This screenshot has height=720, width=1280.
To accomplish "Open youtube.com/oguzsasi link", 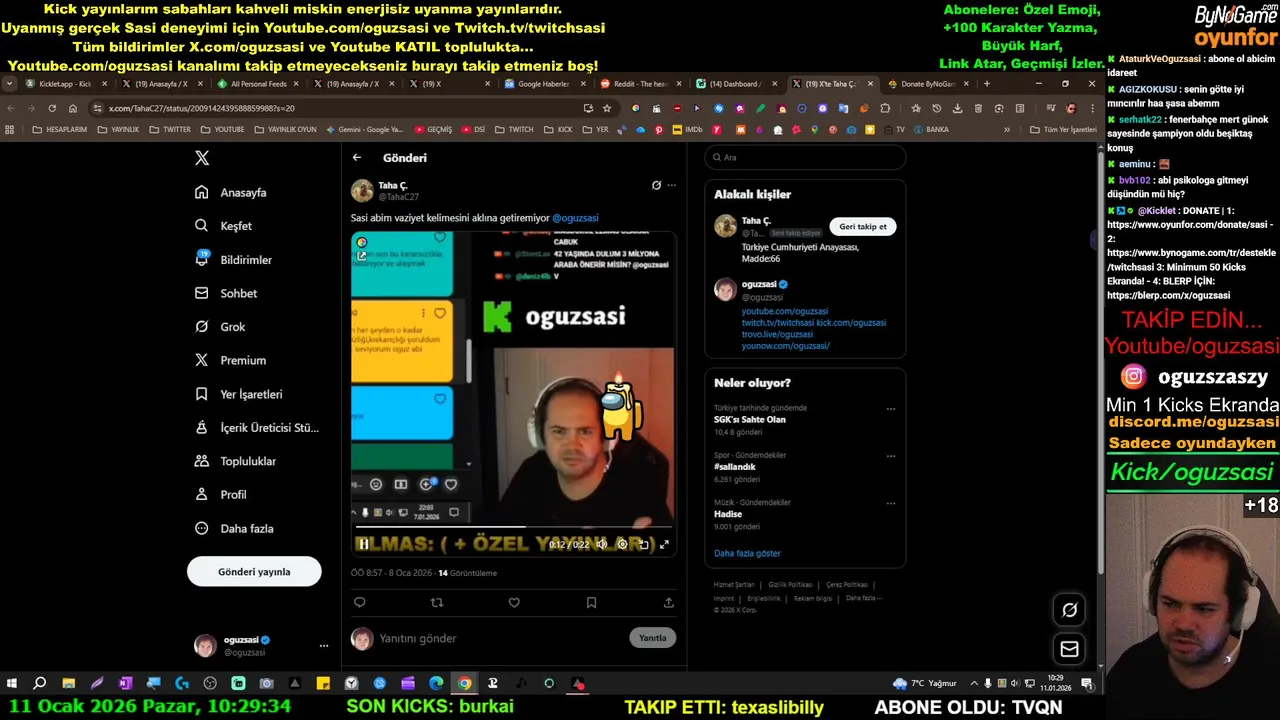I will pos(785,311).
